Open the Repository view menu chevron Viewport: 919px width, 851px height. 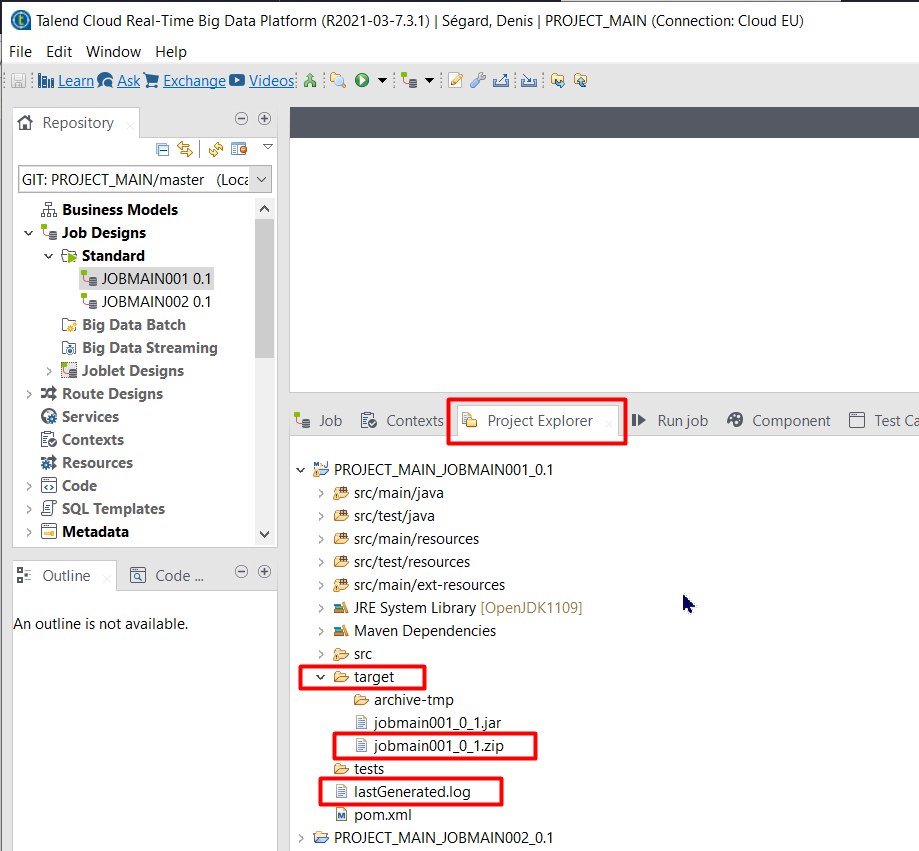click(267, 147)
